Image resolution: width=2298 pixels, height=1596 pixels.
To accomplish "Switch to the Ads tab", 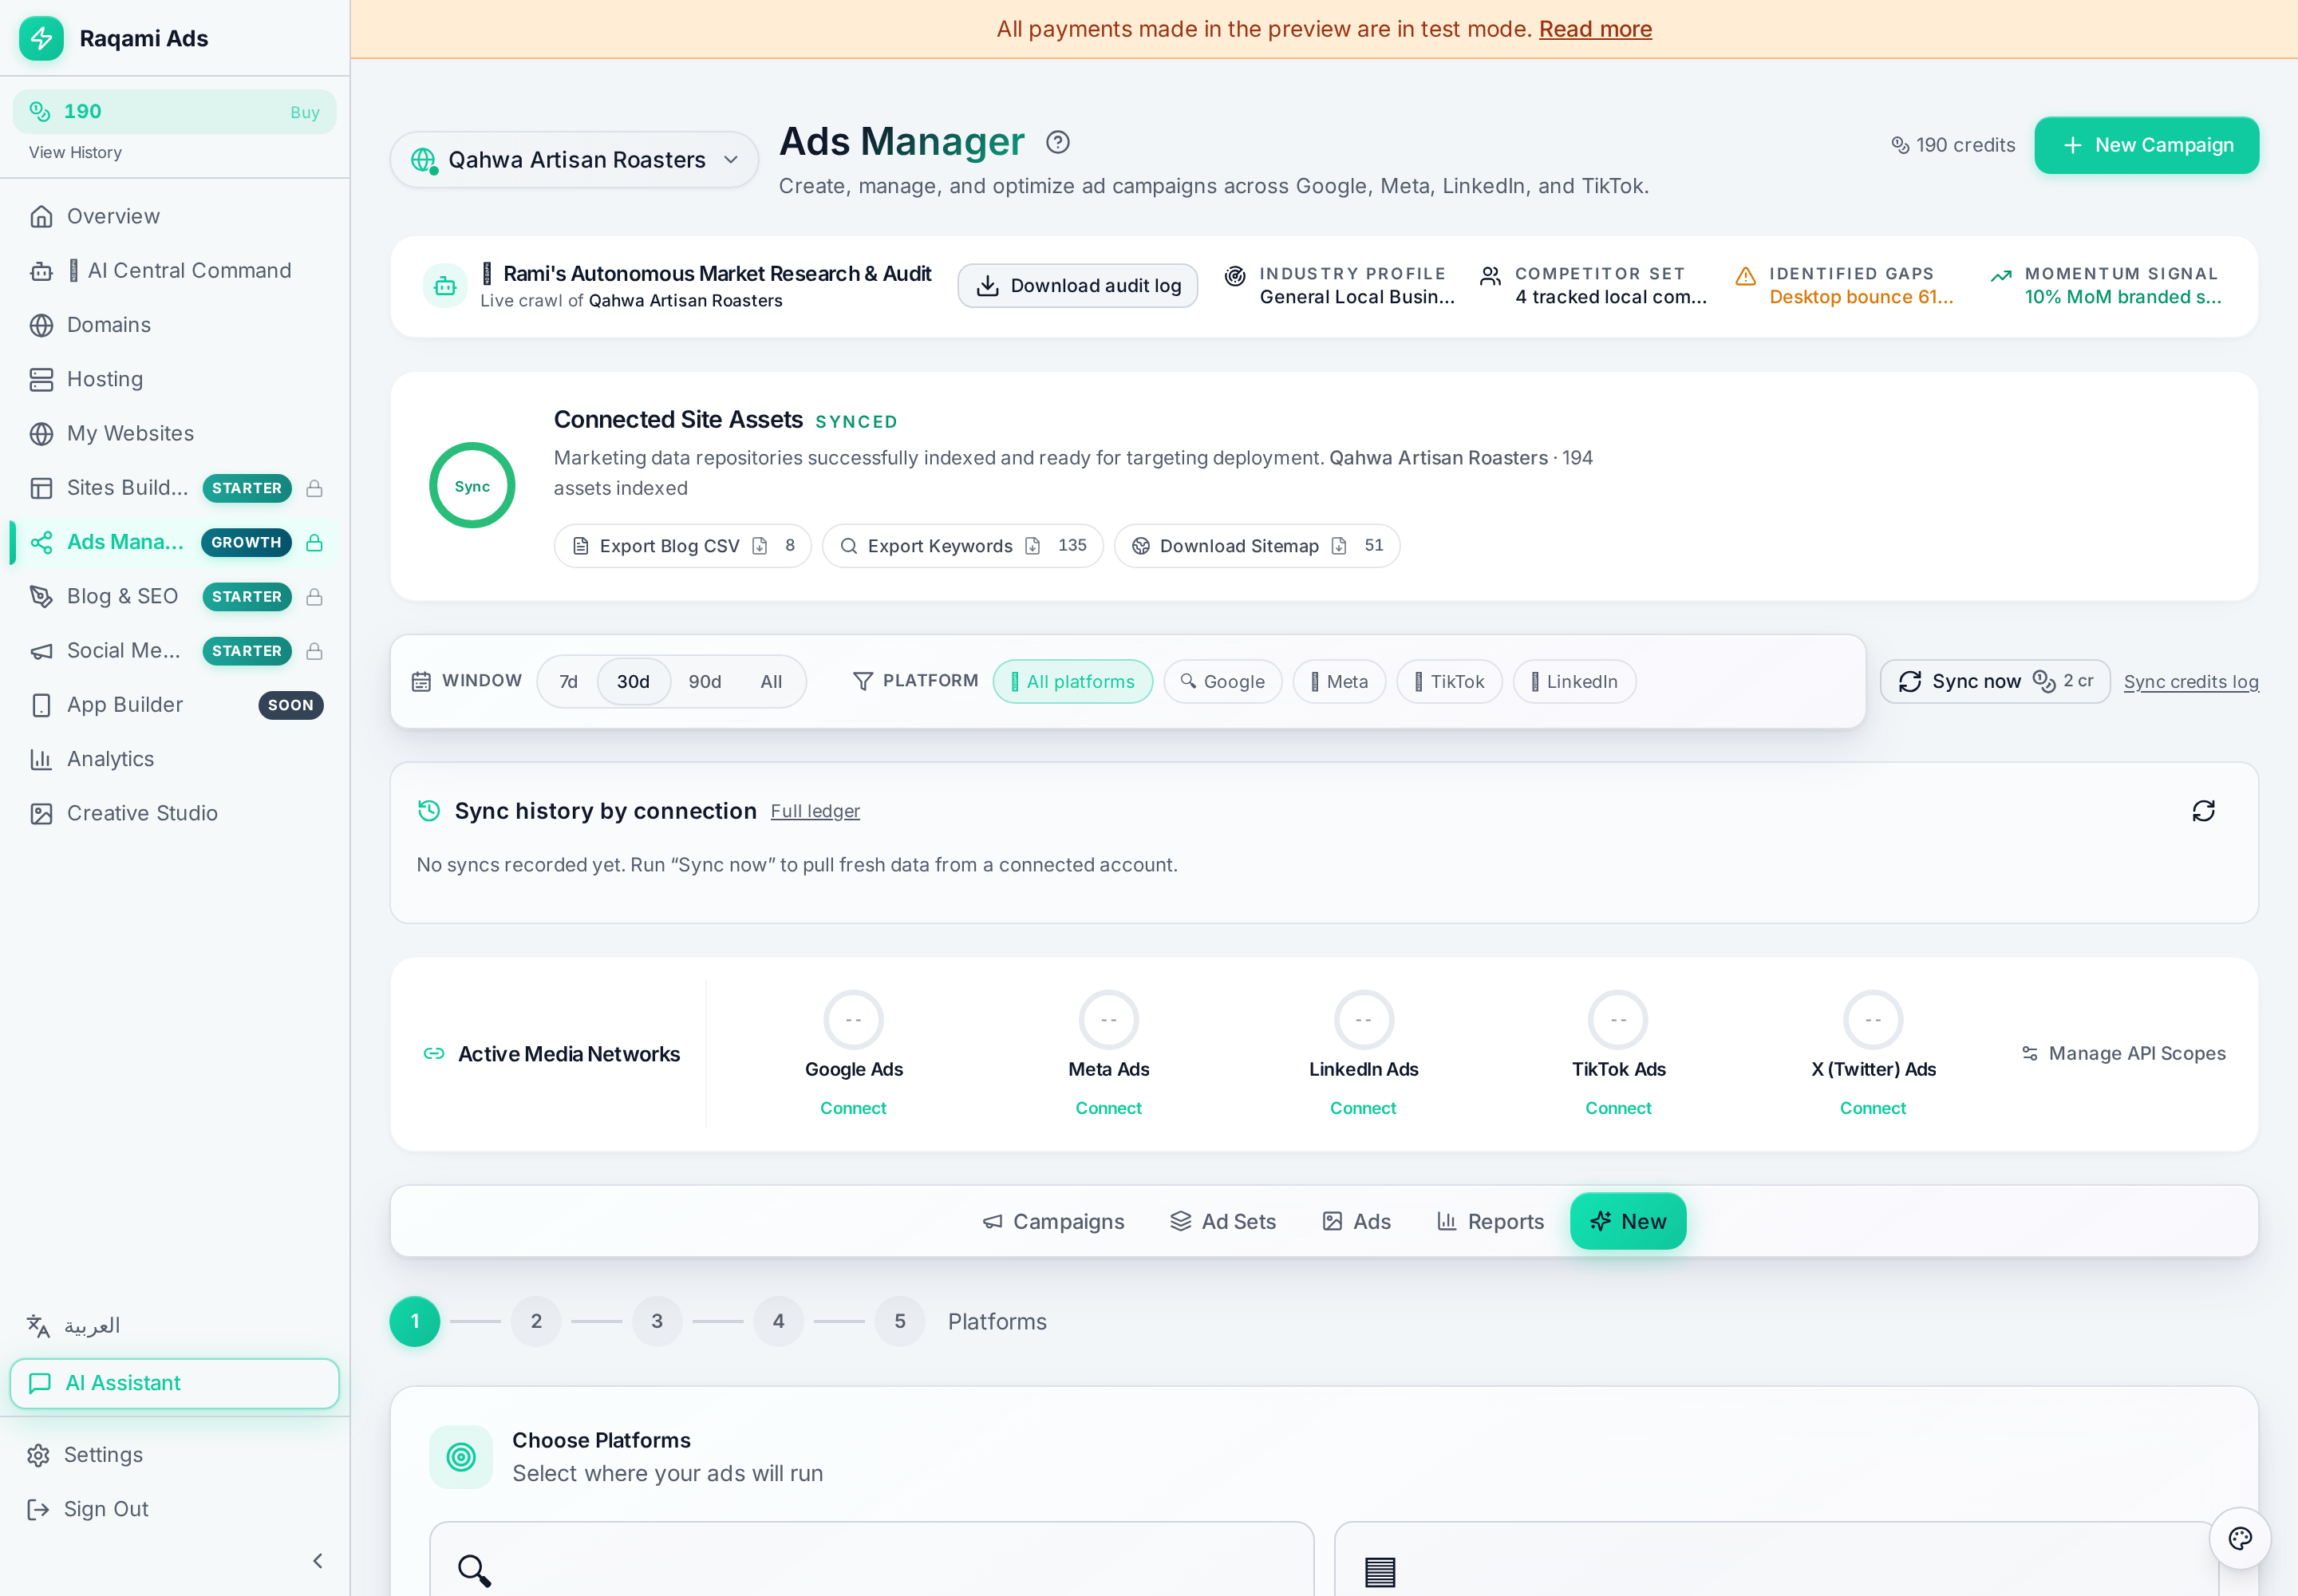I will [x=1357, y=1222].
